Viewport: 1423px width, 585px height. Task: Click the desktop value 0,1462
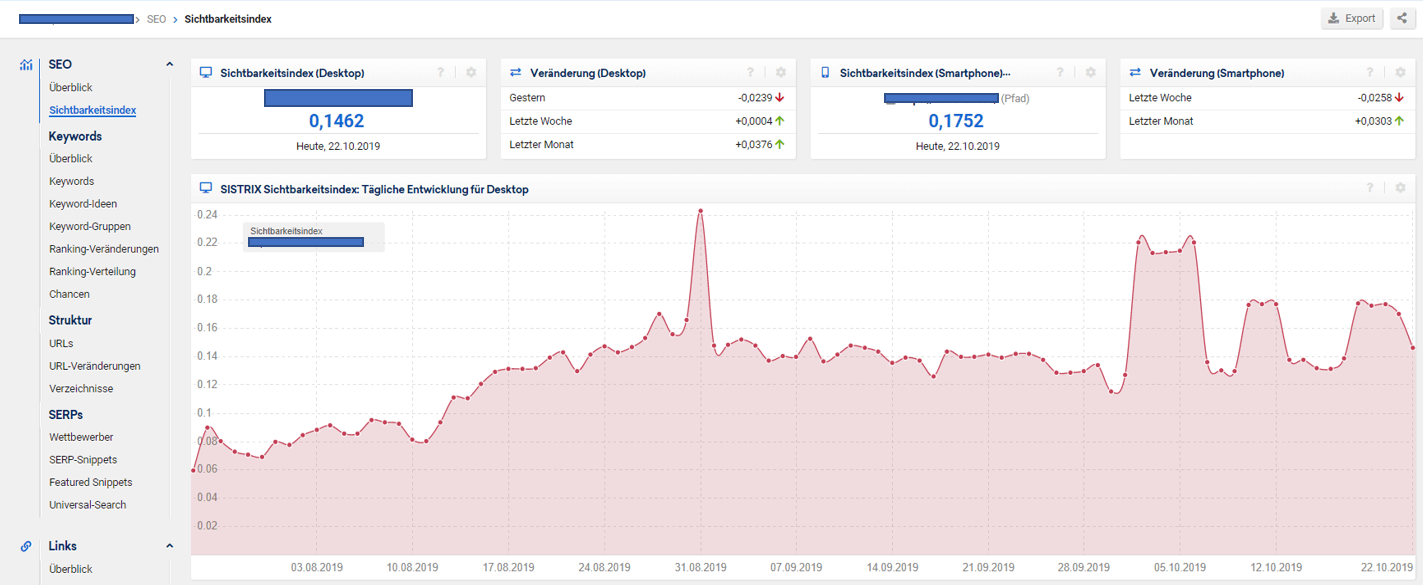(336, 121)
